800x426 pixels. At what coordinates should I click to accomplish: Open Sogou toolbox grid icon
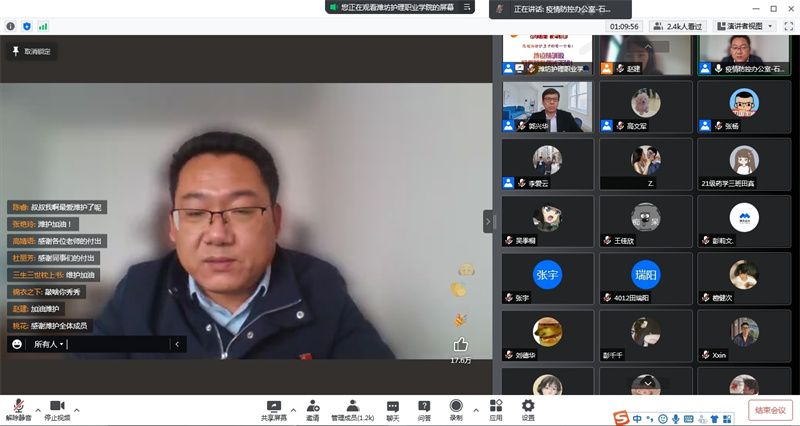click(727, 419)
